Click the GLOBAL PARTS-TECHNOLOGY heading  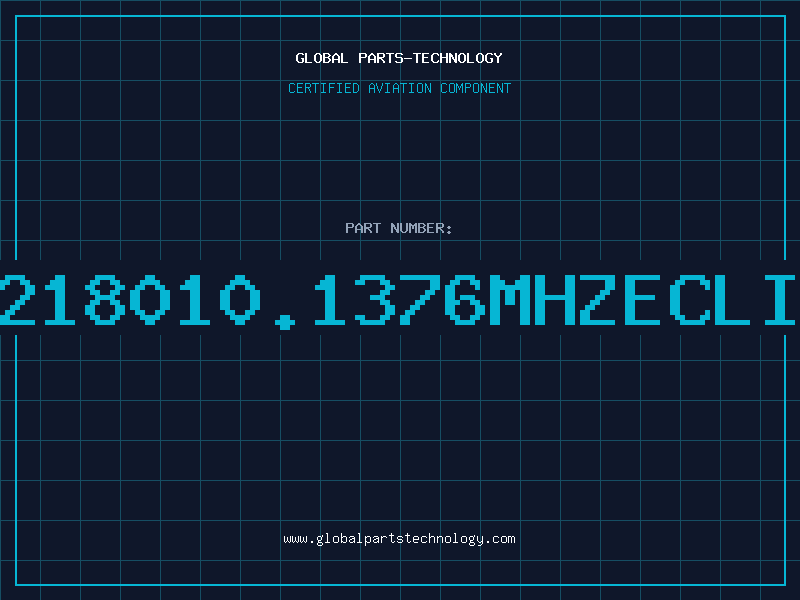pos(399,58)
